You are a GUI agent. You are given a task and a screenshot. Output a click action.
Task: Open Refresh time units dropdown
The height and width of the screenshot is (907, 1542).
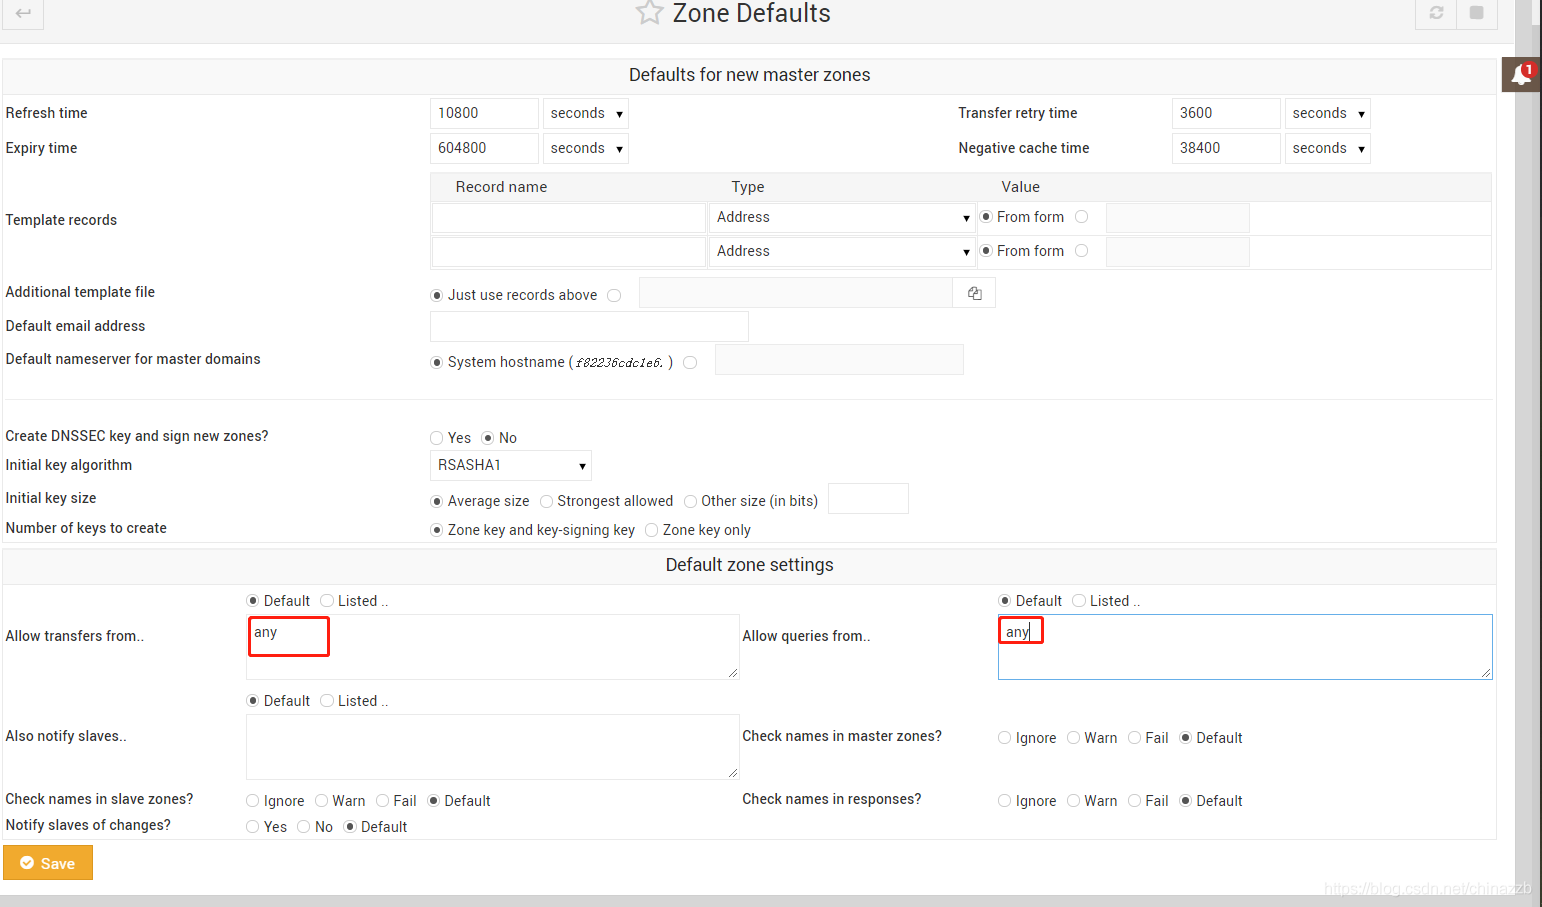pyautogui.click(x=585, y=114)
